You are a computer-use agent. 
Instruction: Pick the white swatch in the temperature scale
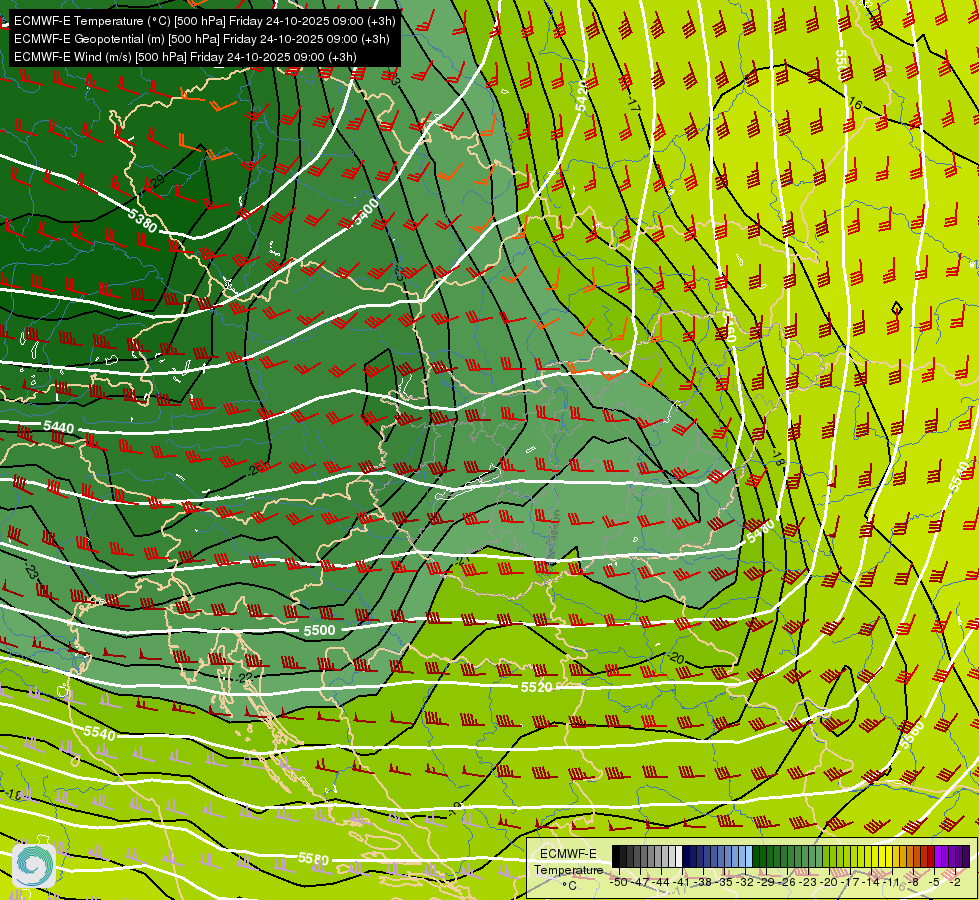[679, 856]
